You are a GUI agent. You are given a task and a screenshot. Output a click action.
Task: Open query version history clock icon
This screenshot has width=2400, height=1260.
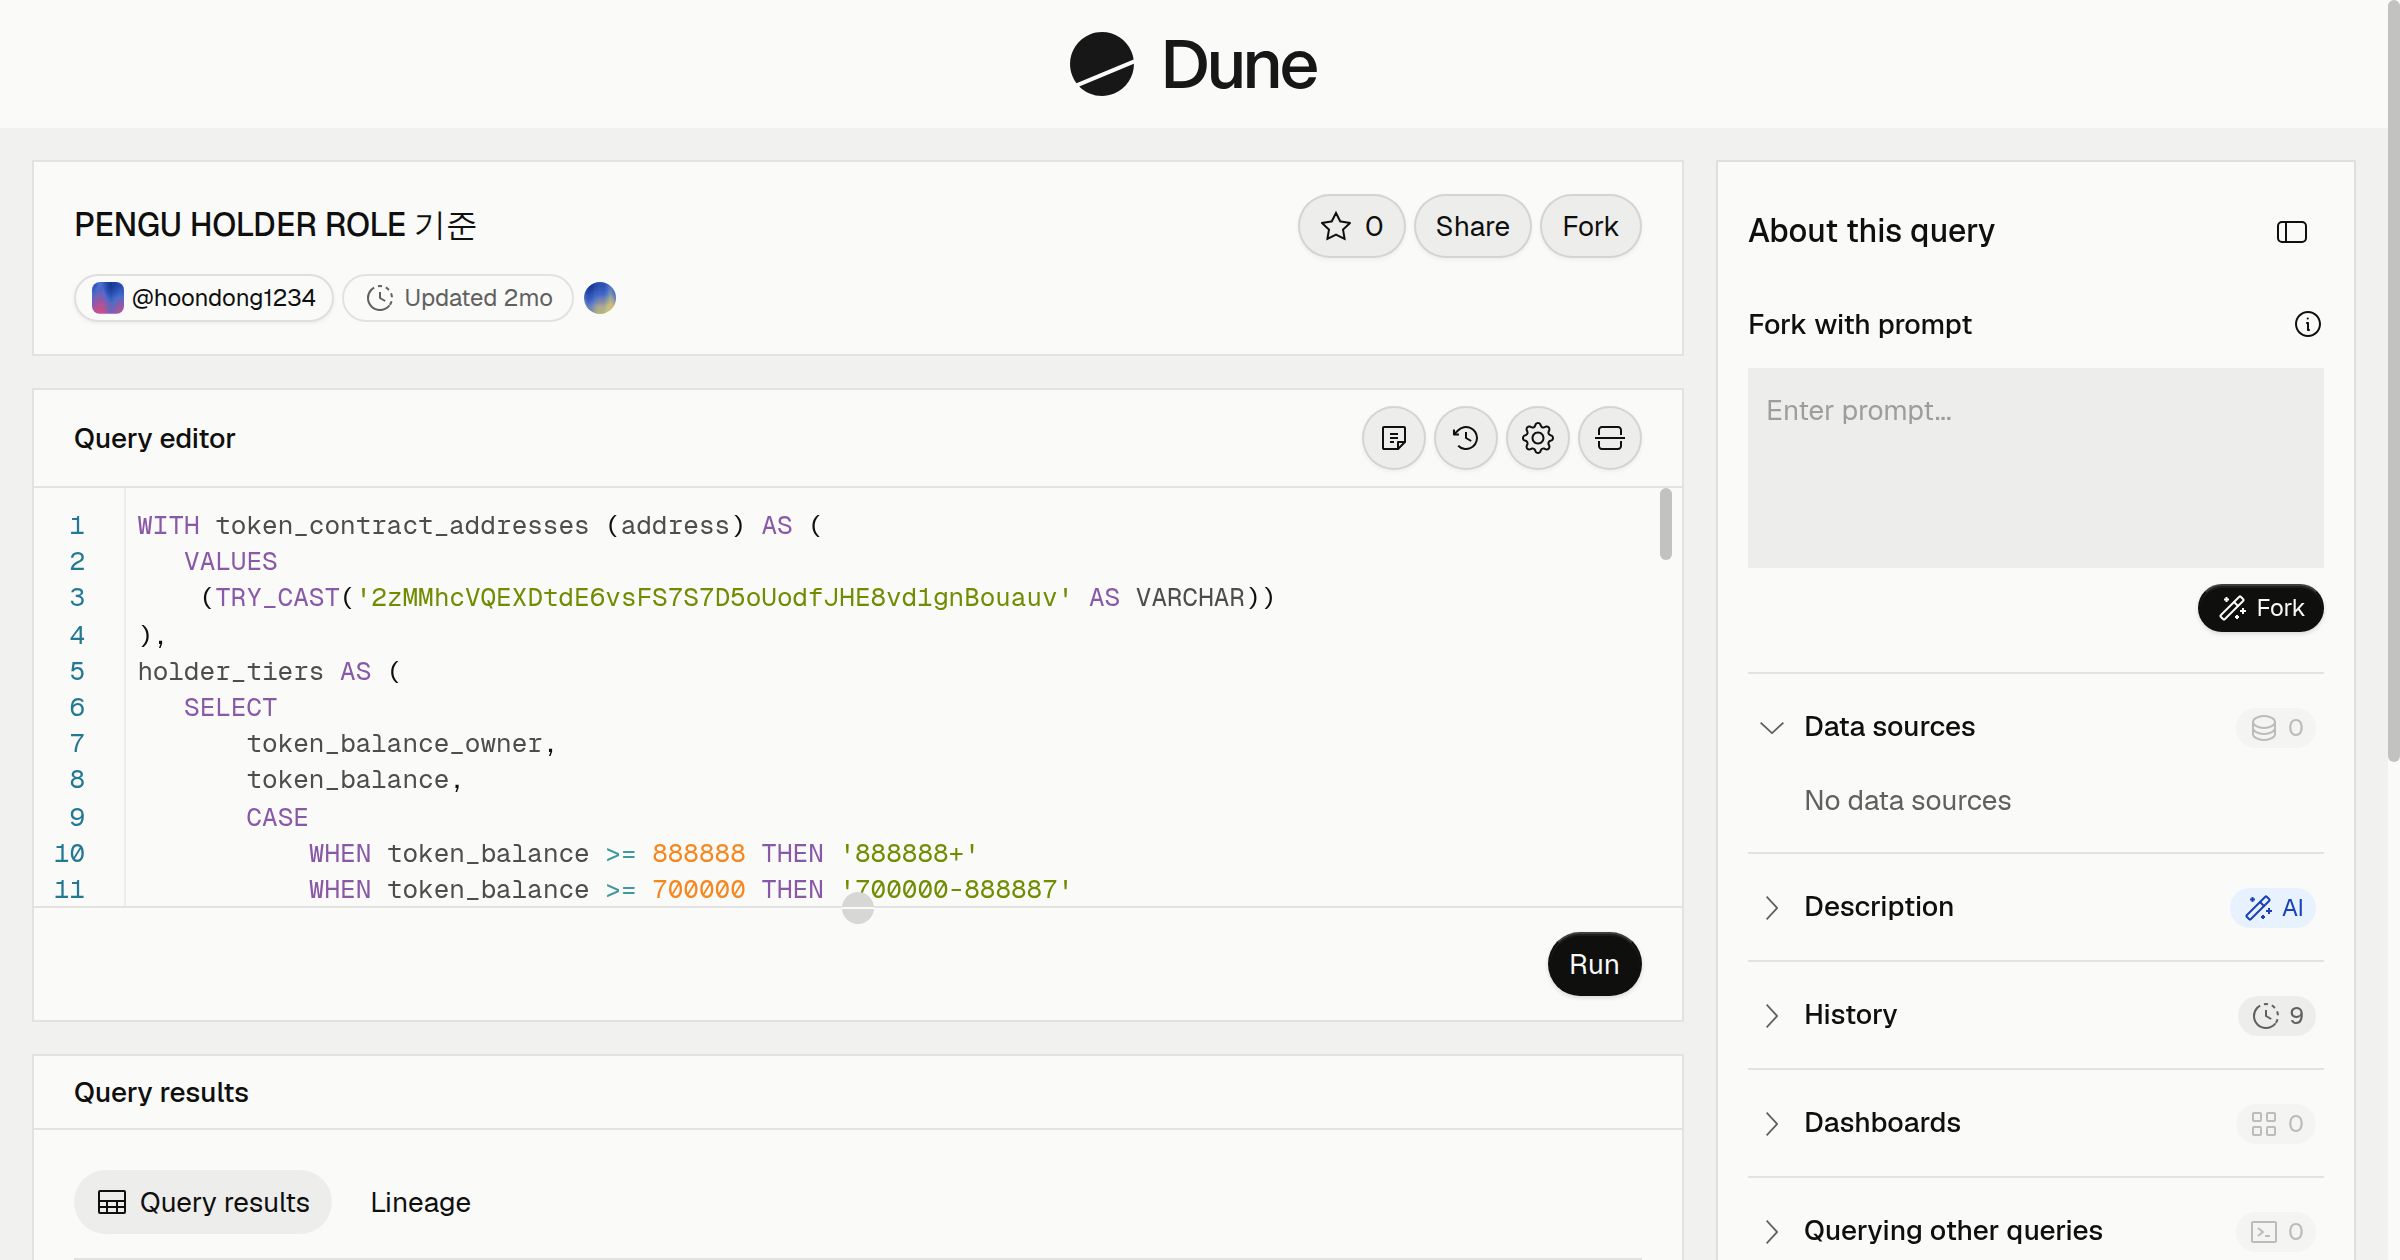(1466, 438)
